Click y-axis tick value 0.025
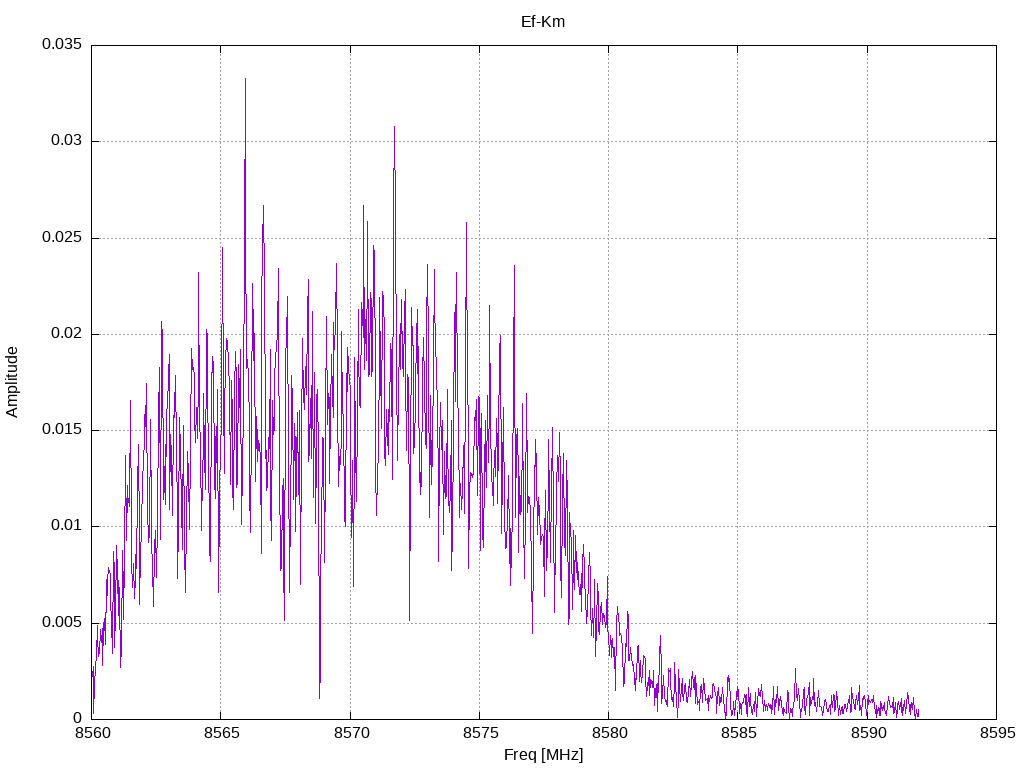Viewport: 1024px width, 768px height. [x=62, y=238]
